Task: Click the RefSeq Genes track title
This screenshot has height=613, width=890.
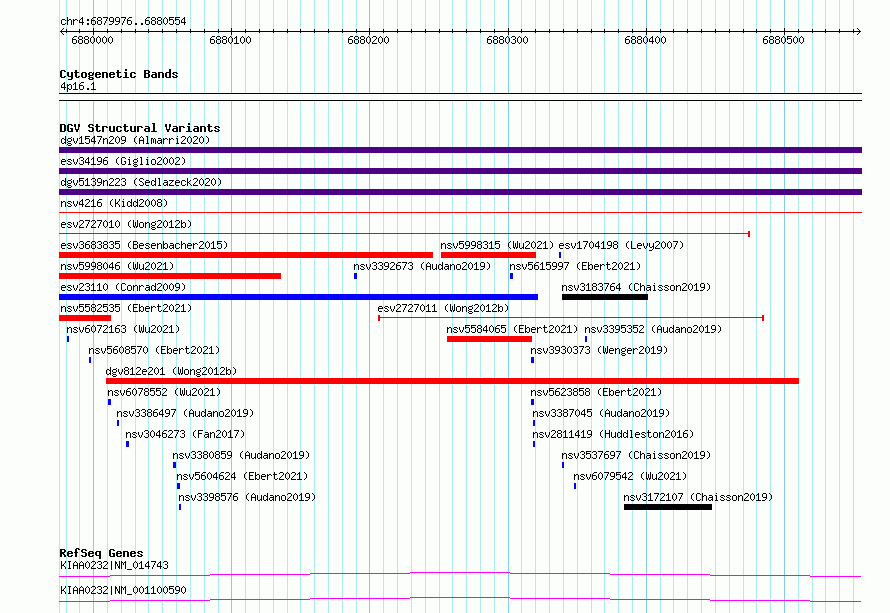Action: [x=101, y=553]
